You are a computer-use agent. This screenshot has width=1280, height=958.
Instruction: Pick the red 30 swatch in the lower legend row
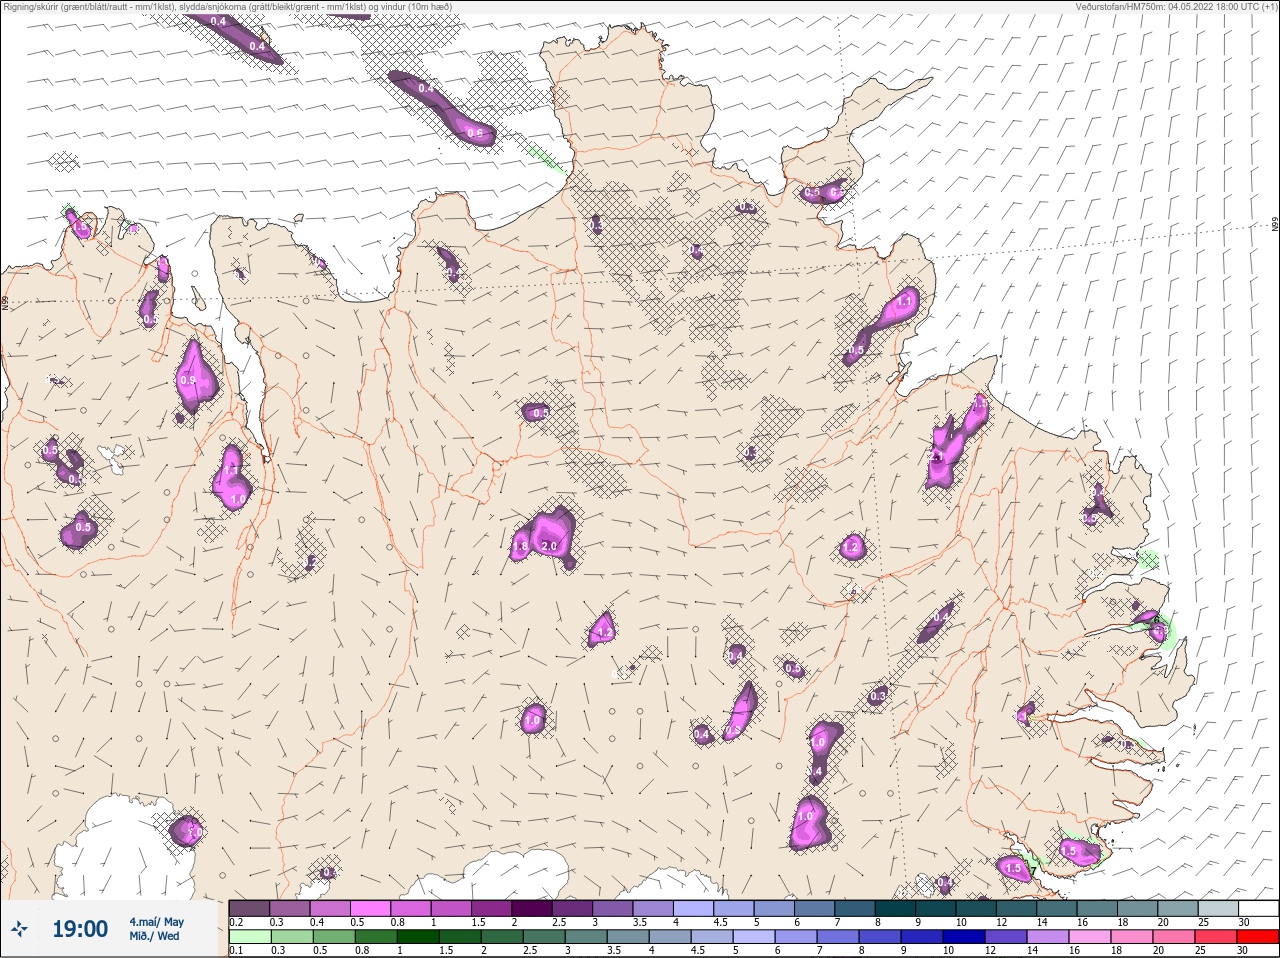tap(1259, 937)
